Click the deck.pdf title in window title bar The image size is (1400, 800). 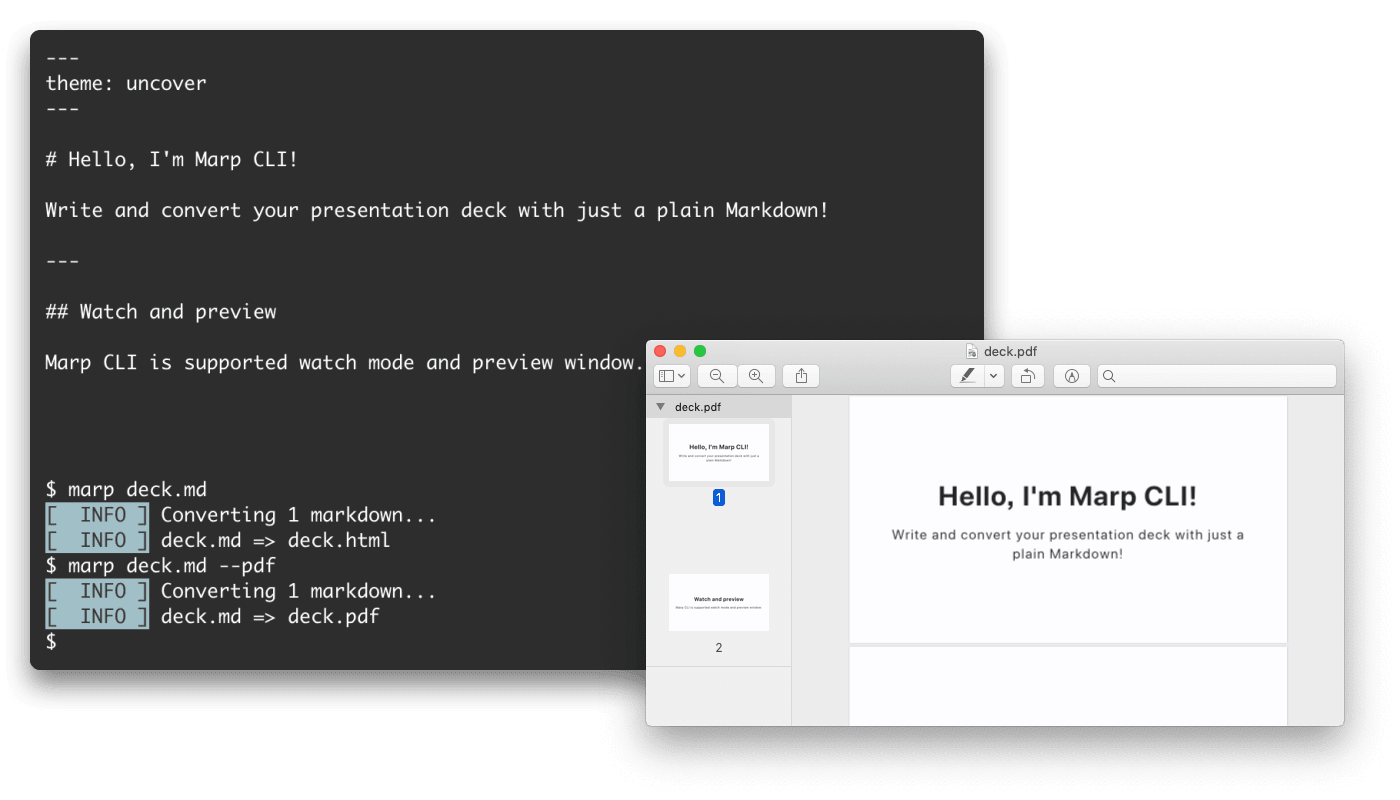1010,351
